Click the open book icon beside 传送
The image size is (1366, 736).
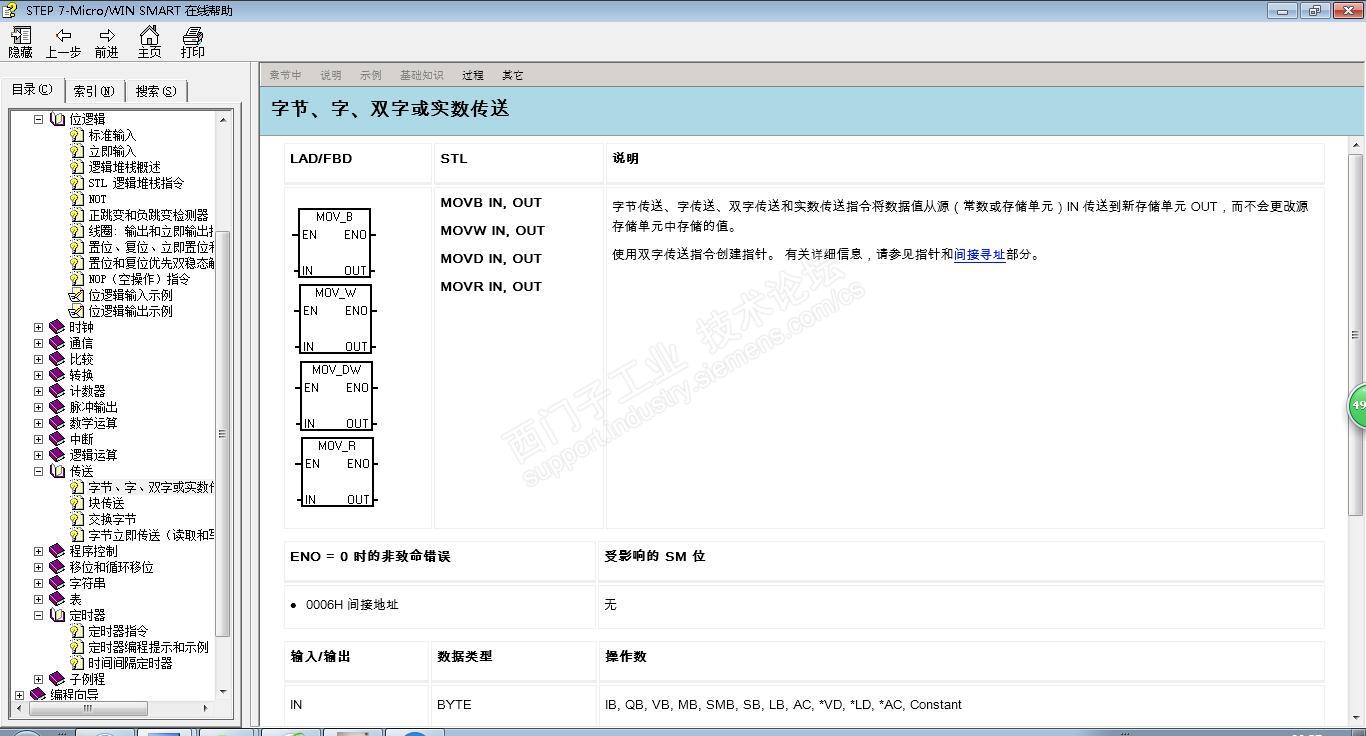[57, 471]
